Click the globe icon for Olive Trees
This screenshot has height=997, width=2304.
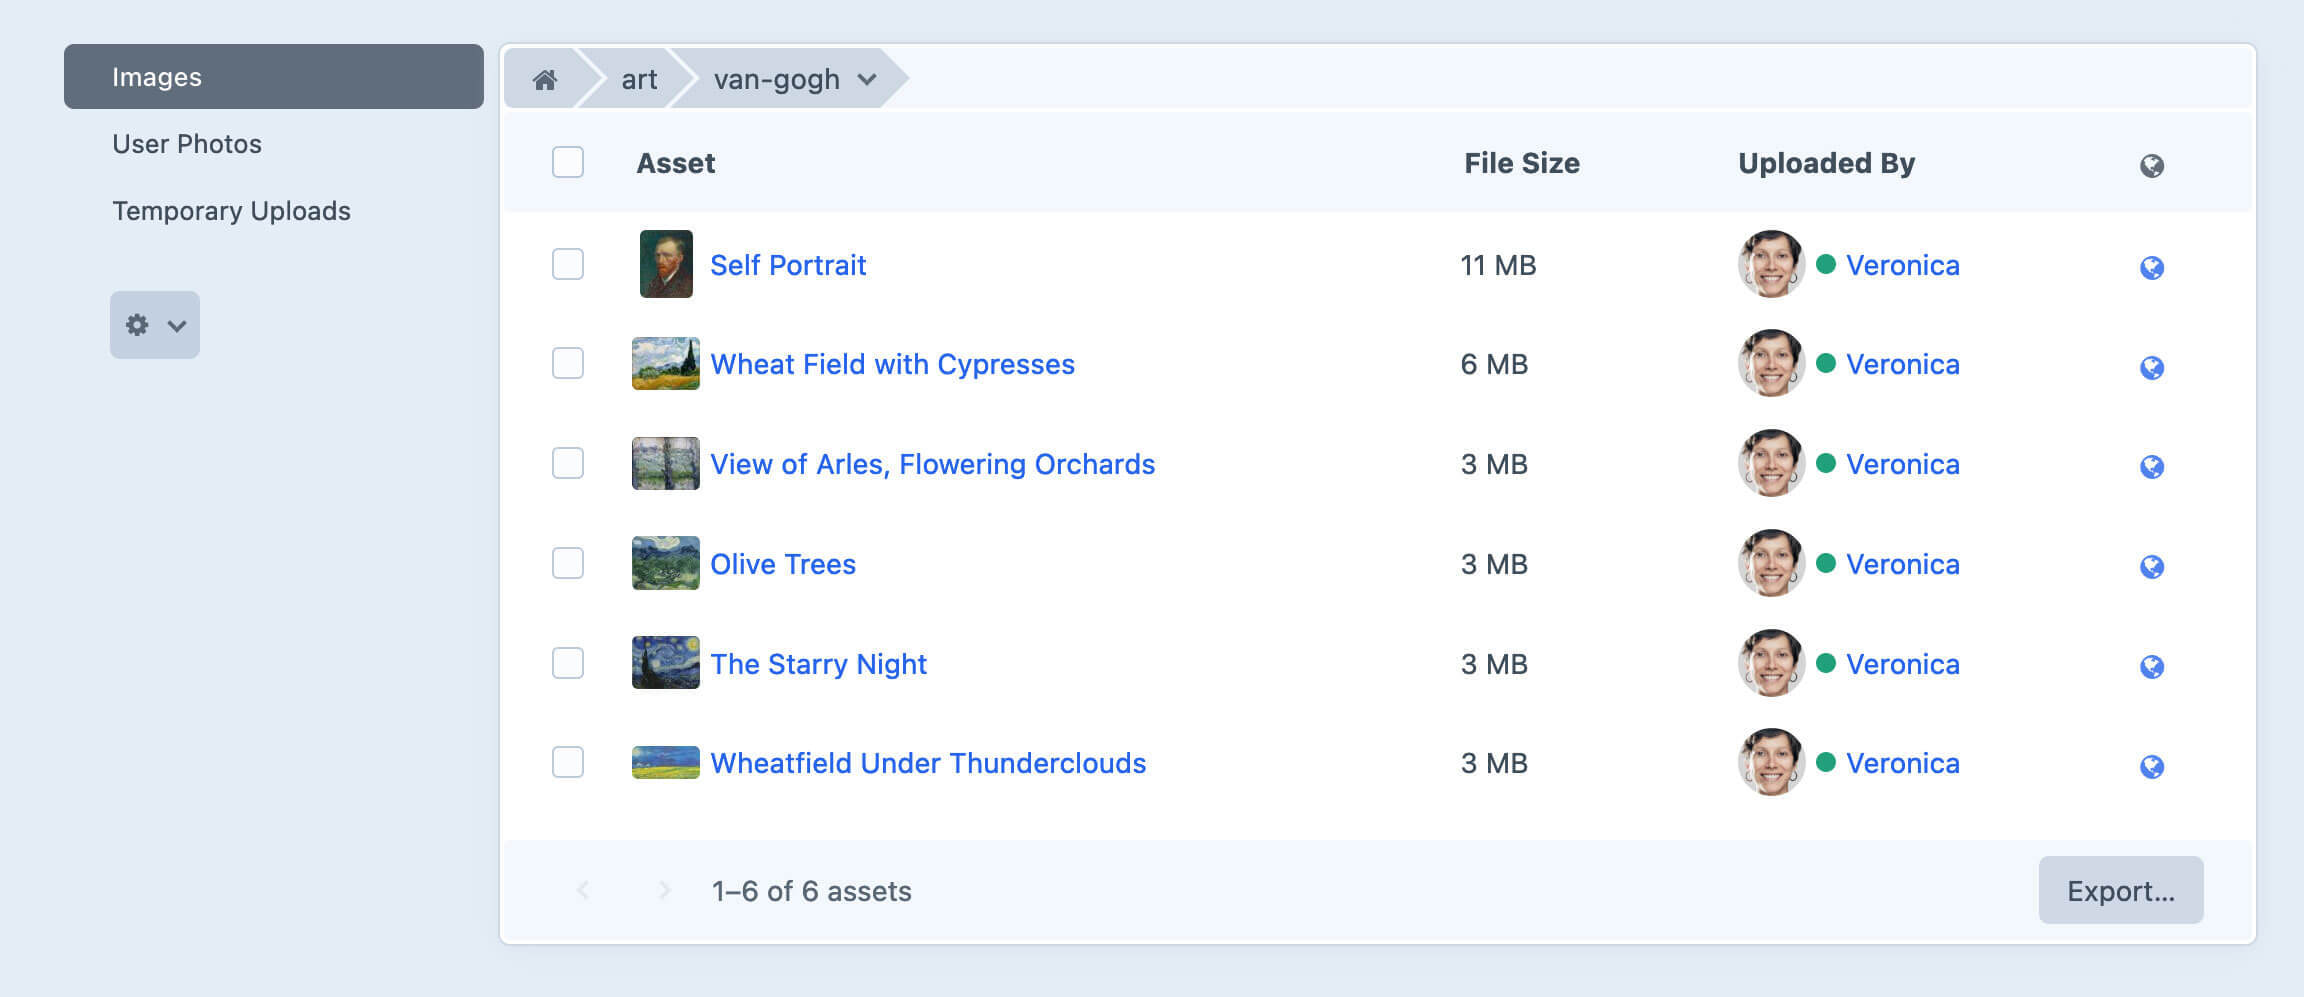(x=2152, y=566)
